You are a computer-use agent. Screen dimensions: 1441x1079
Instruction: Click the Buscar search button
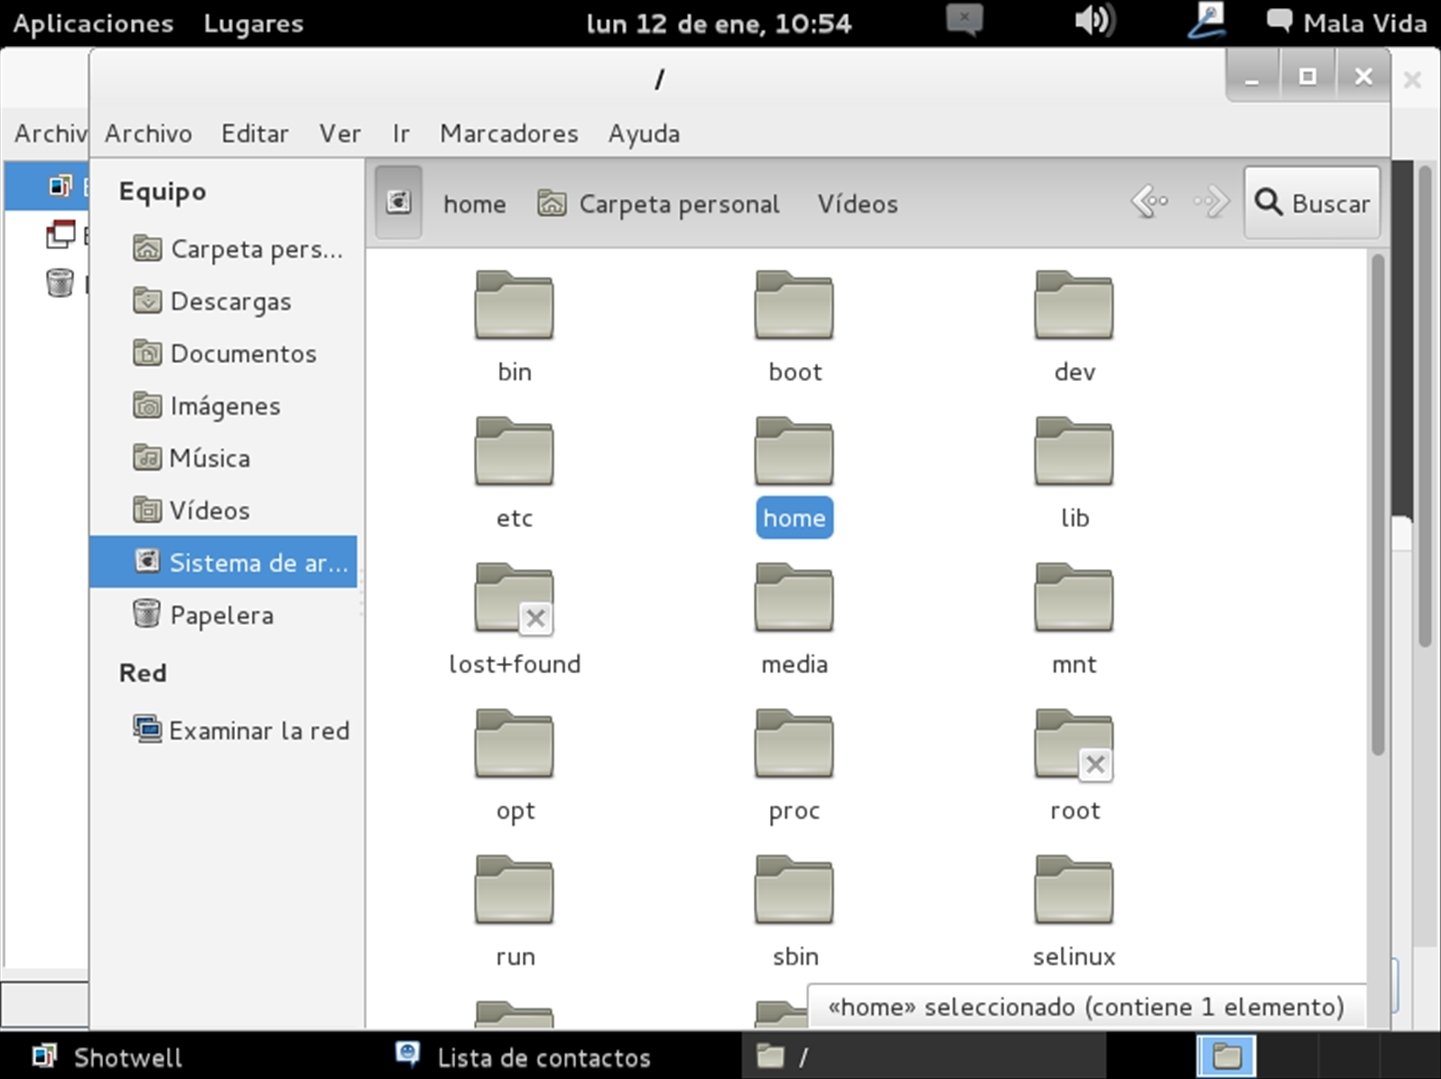click(x=1312, y=203)
